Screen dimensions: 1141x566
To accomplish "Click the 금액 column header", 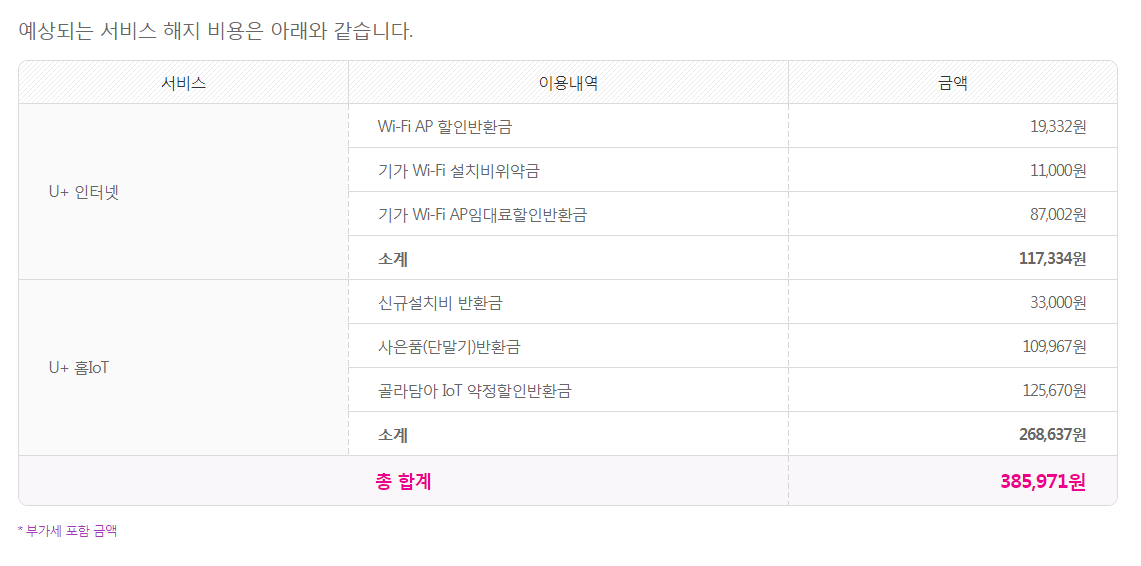I will (x=952, y=83).
